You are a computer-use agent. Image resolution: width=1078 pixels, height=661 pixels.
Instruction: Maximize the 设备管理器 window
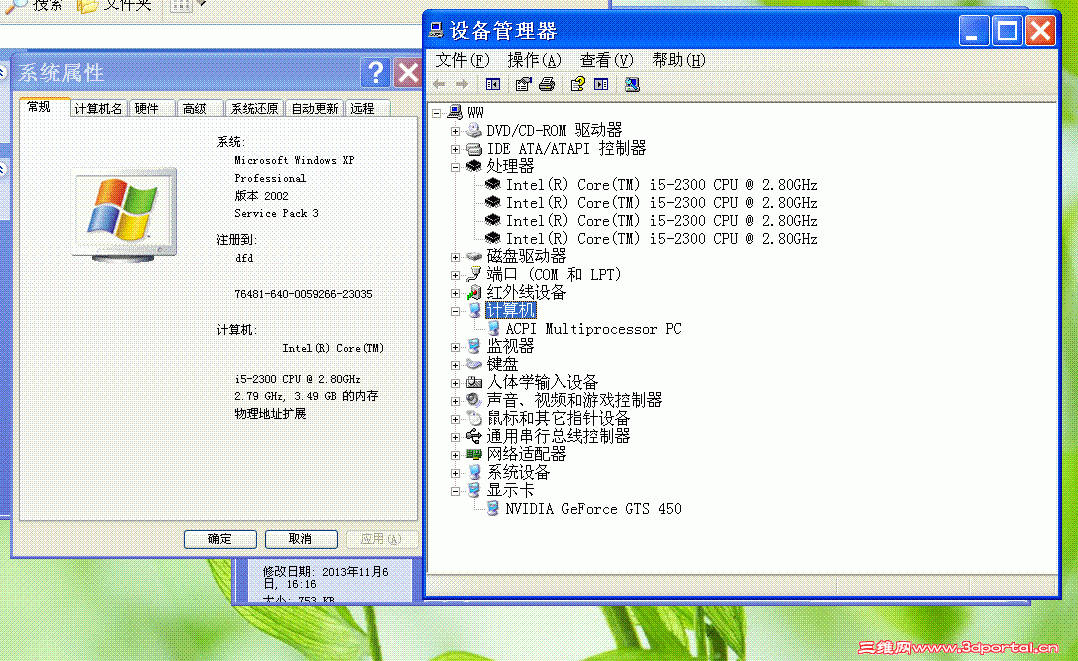tap(1007, 31)
